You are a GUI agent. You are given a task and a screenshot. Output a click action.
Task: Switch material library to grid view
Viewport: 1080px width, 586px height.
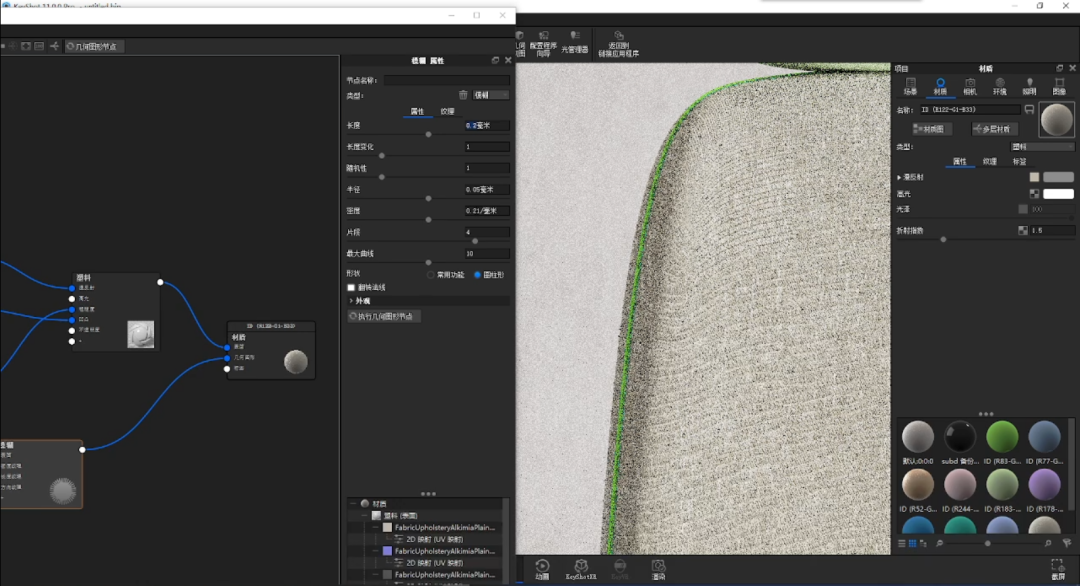click(x=913, y=543)
